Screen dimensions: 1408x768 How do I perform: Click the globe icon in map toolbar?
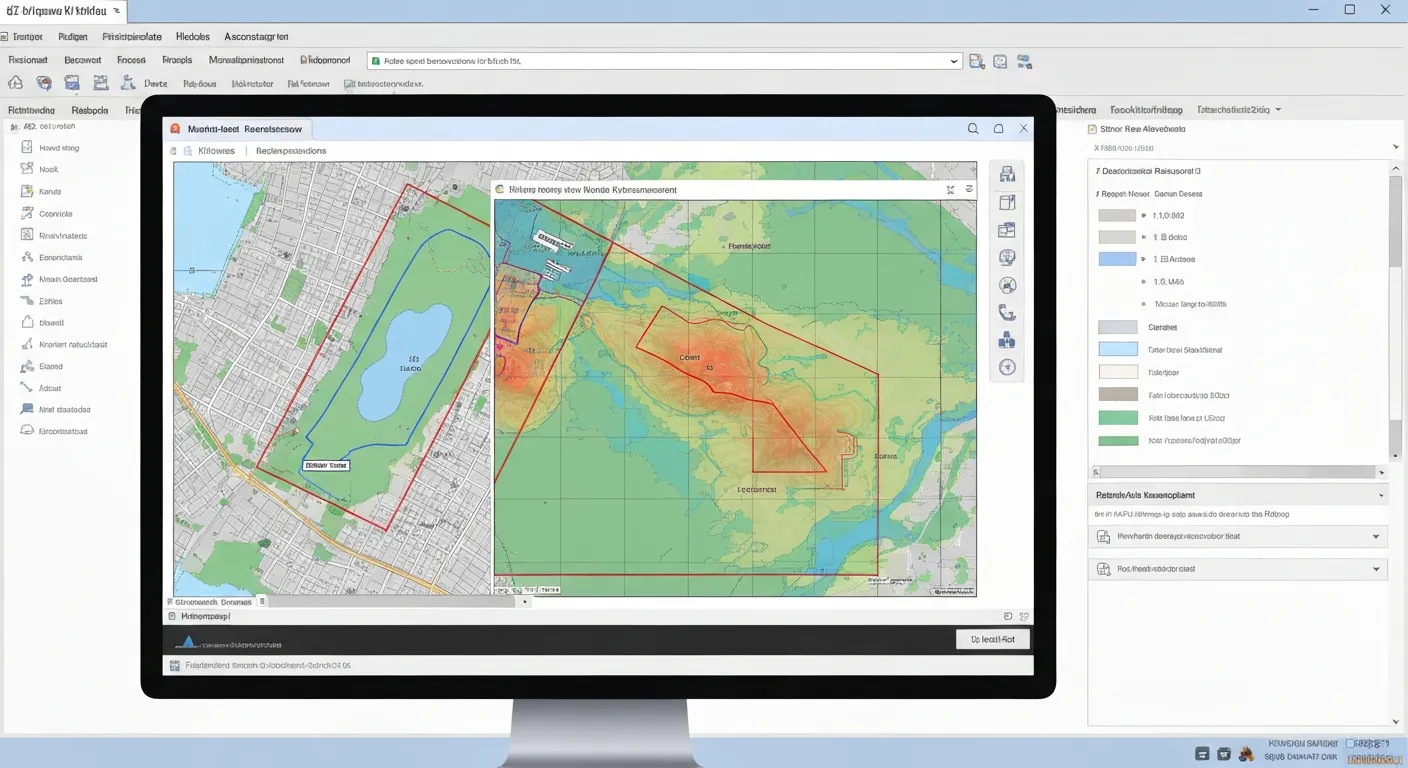(x=1007, y=258)
